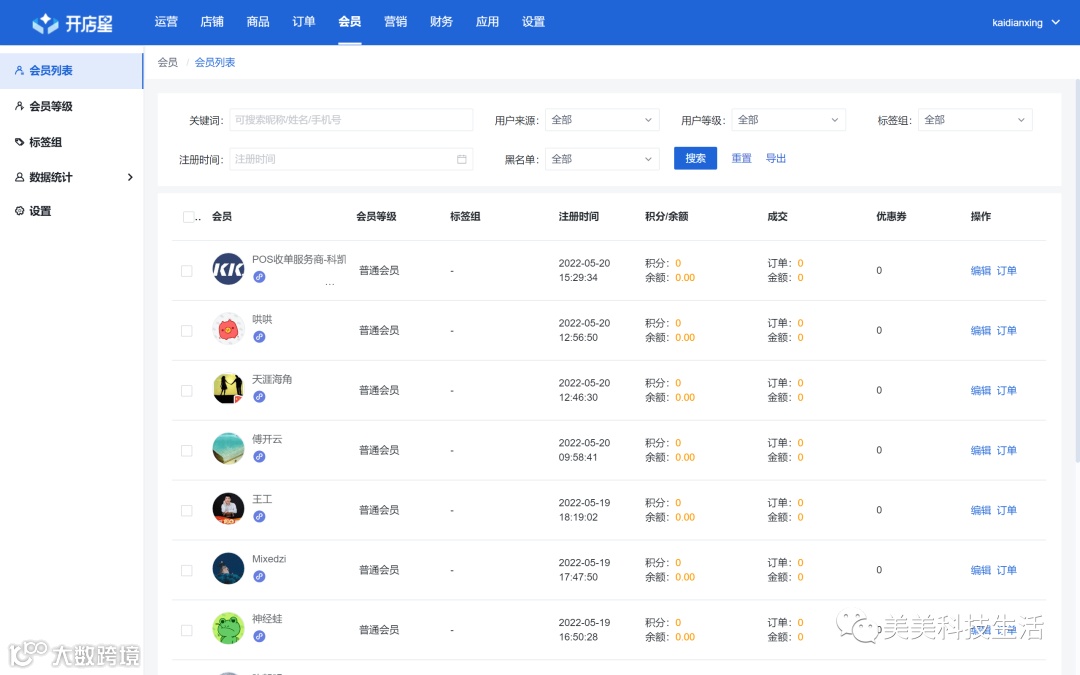This screenshot has width=1080, height=675.
Task: Open the 用户来源 dropdown
Action: pos(602,120)
